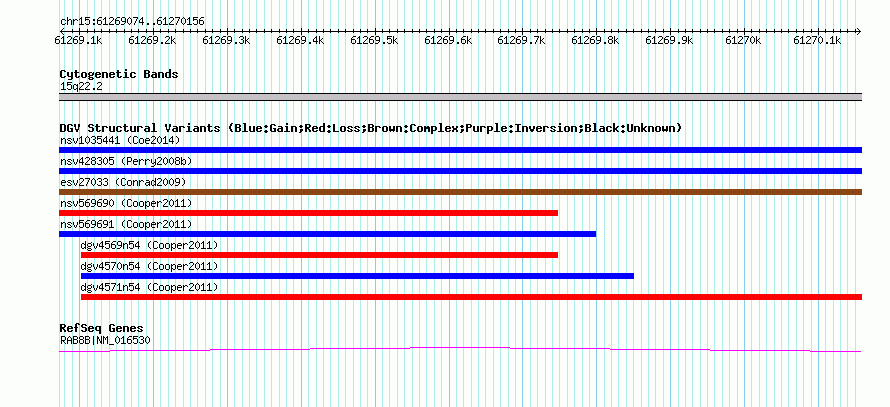Select the red bar under dgv4571n54
Viewport: 890px width, 407px height.
pyautogui.click(x=472, y=297)
